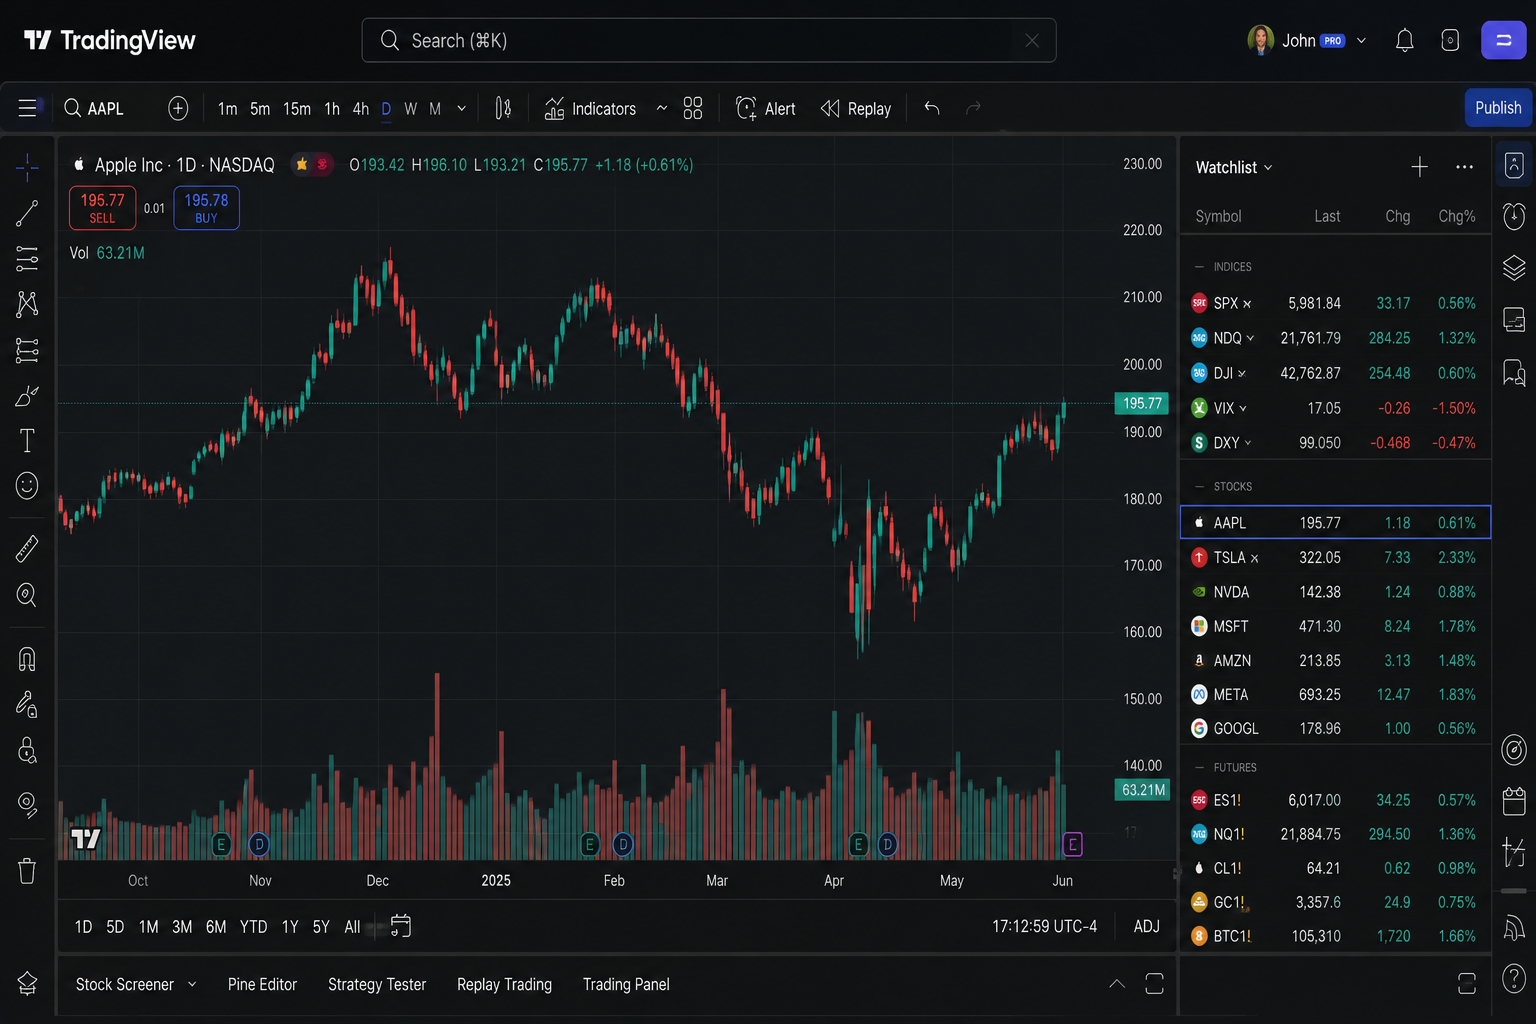1536x1024 pixels.
Task: Set chart range to YTD
Action: coord(253,927)
